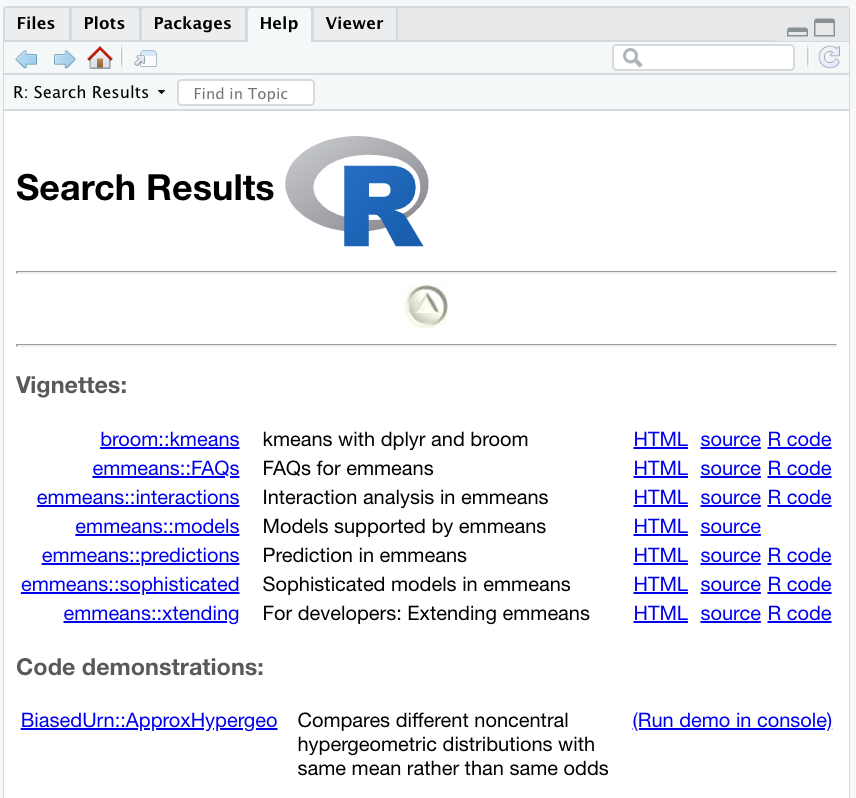Minimize the Help pane
This screenshot has width=856, height=798.
point(797,30)
